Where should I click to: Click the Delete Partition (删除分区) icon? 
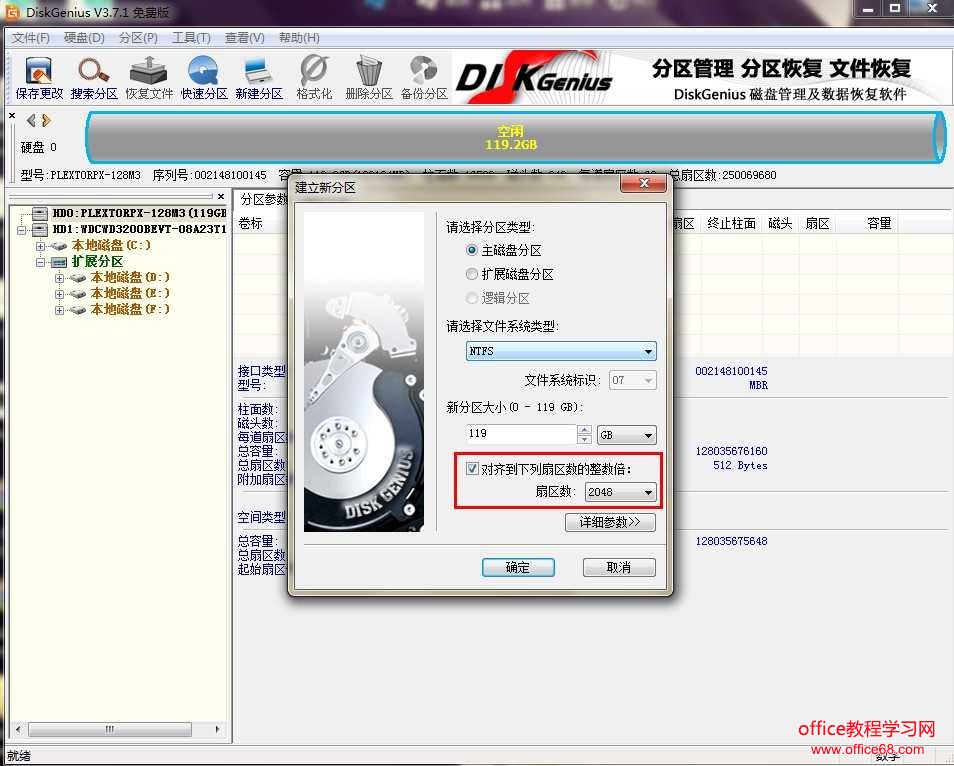pos(369,77)
